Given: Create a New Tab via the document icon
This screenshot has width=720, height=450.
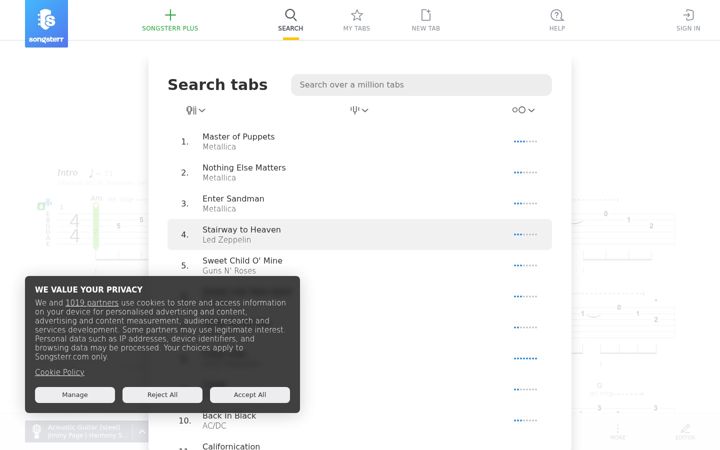Looking at the screenshot, I should tap(426, 15).
